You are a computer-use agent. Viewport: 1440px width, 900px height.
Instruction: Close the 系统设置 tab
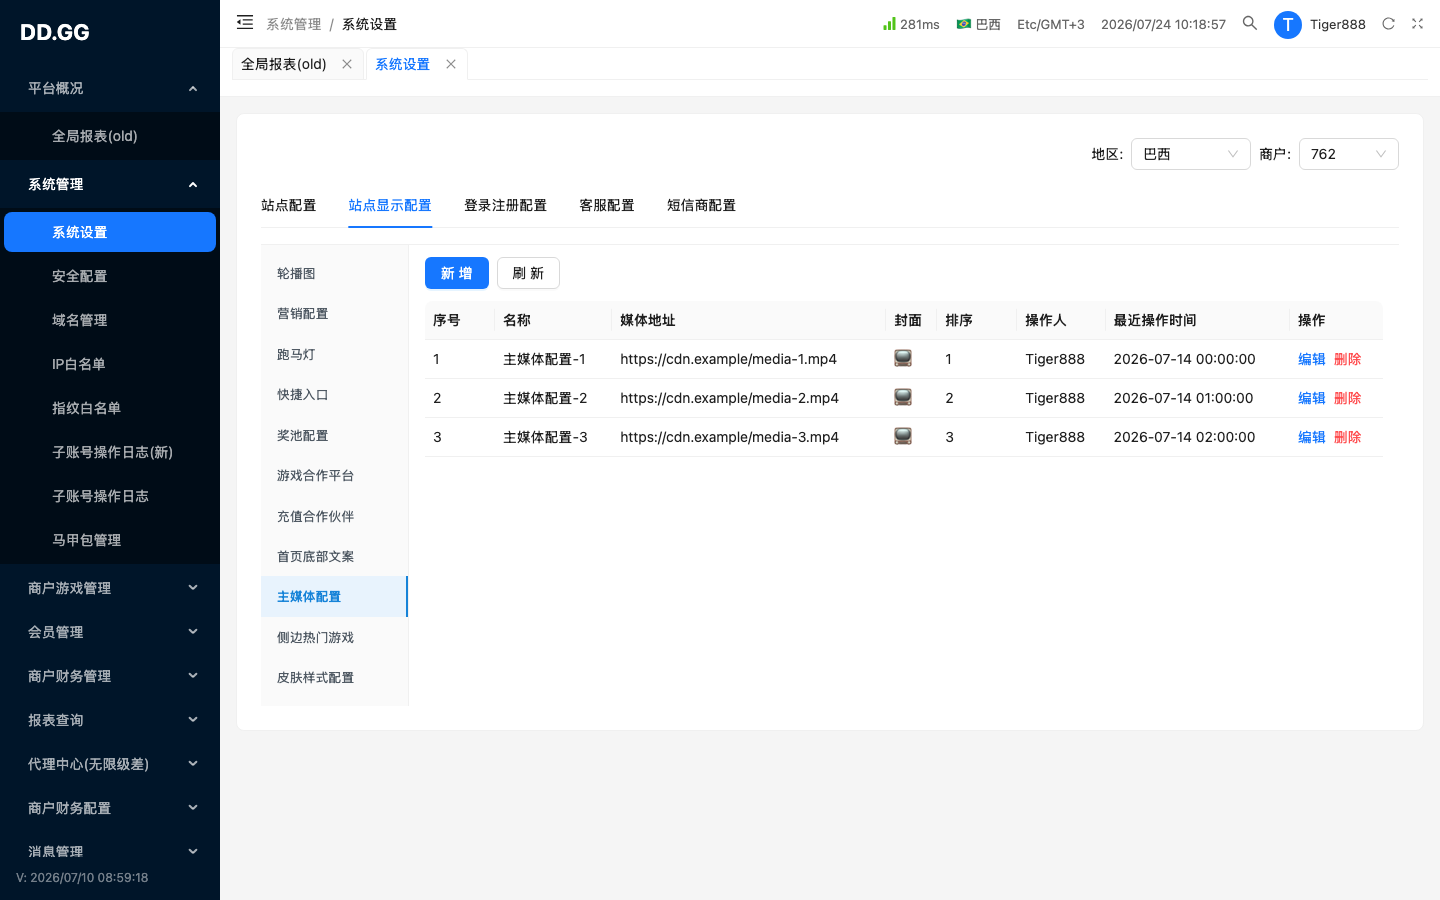(451, 64)
